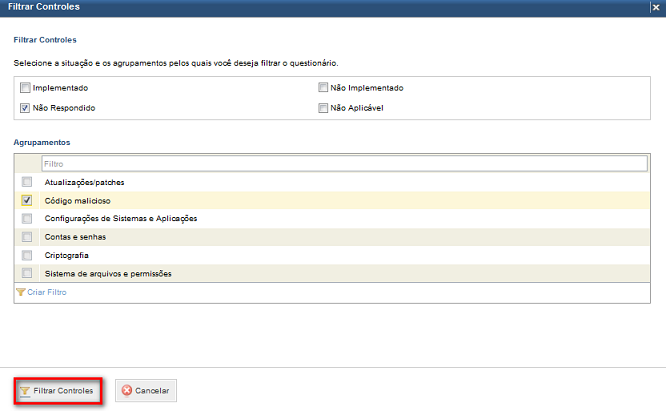Select the Código malicioso row label
The image size is (666, 411).
77,201
